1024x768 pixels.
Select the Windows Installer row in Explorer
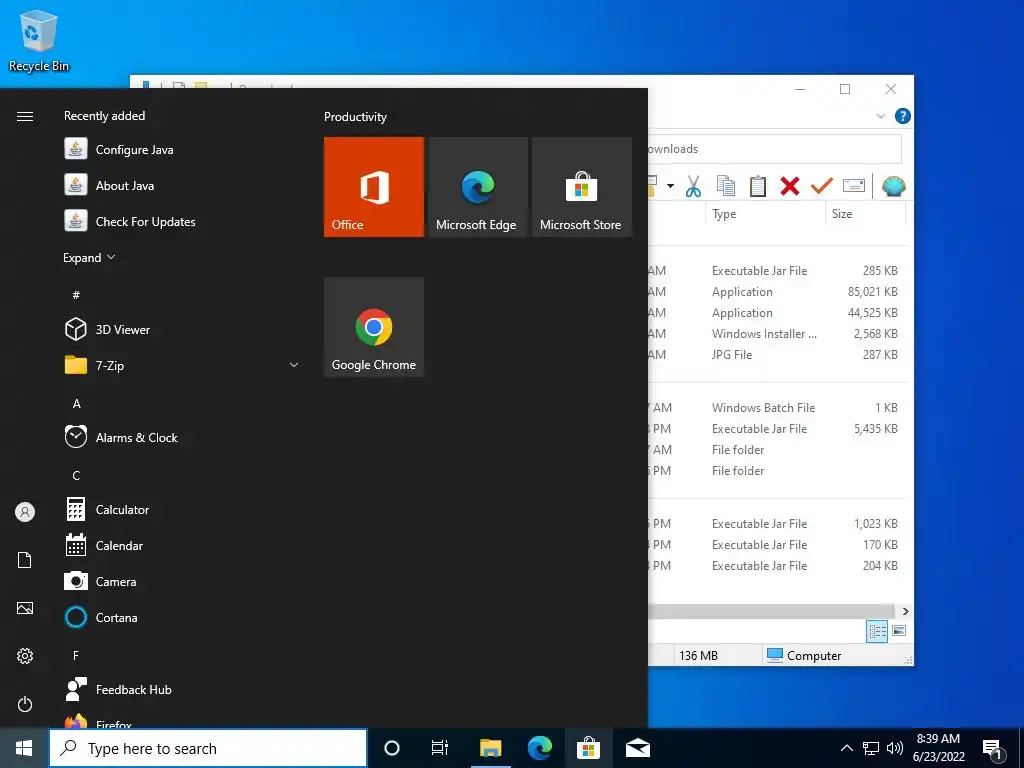[777, 334]
